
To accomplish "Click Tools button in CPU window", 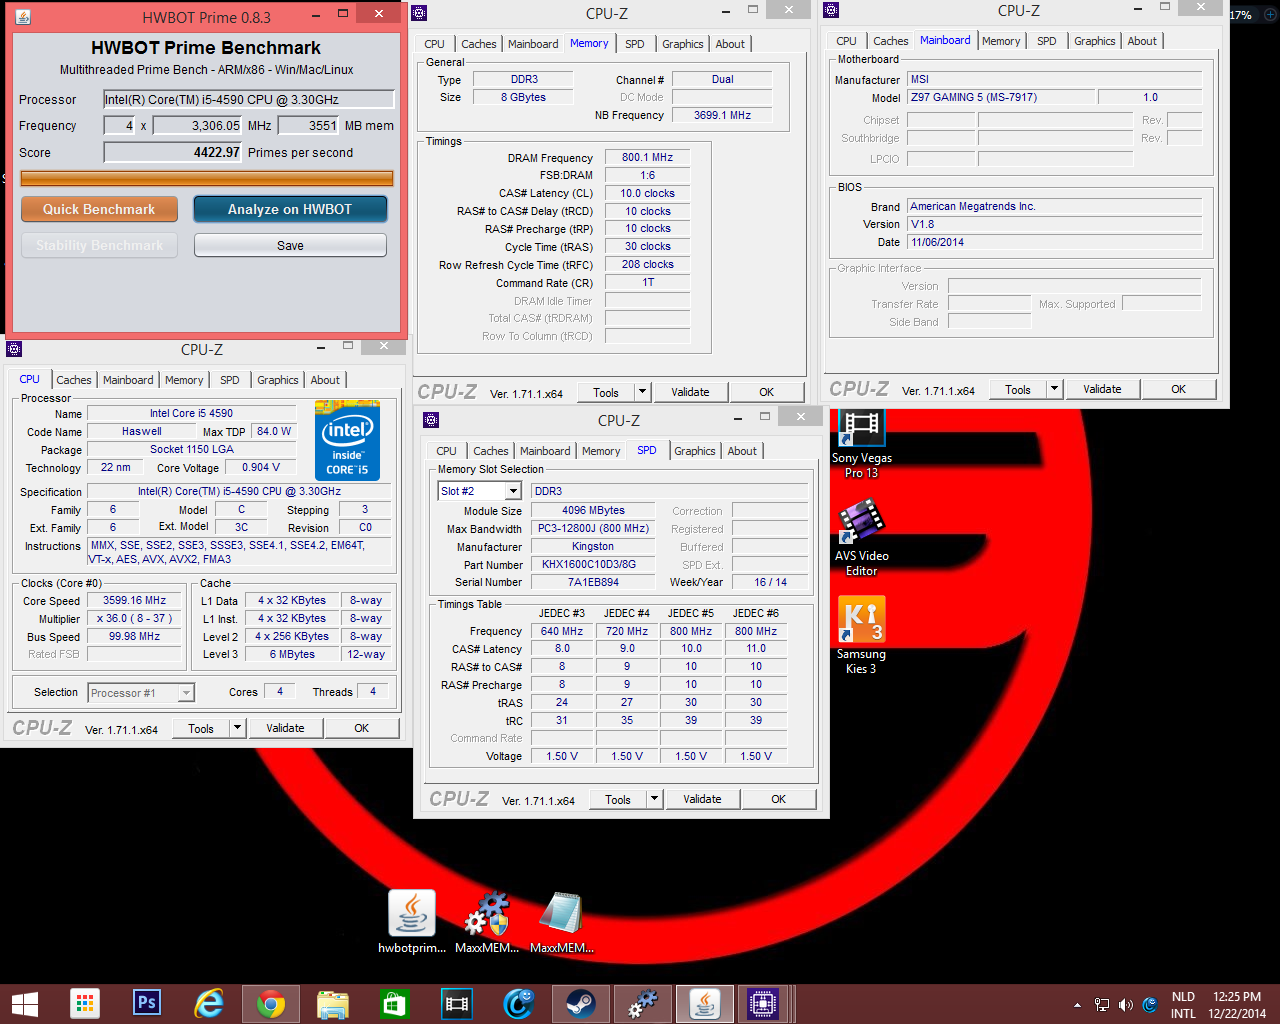I will 201,728.
